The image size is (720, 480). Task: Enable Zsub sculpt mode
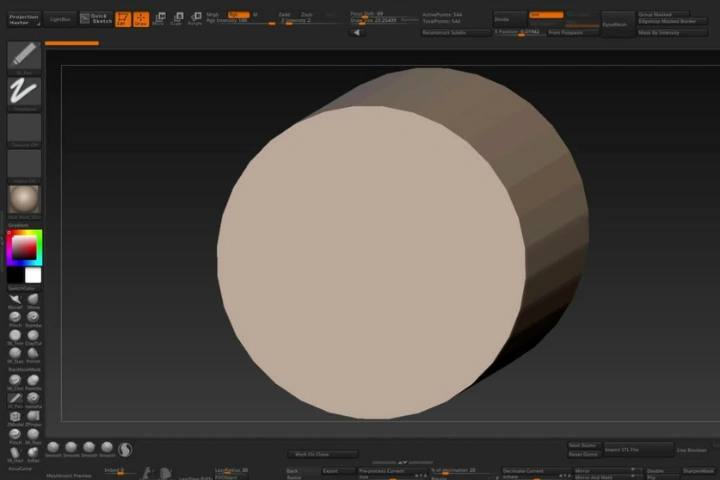pos(306,15)
